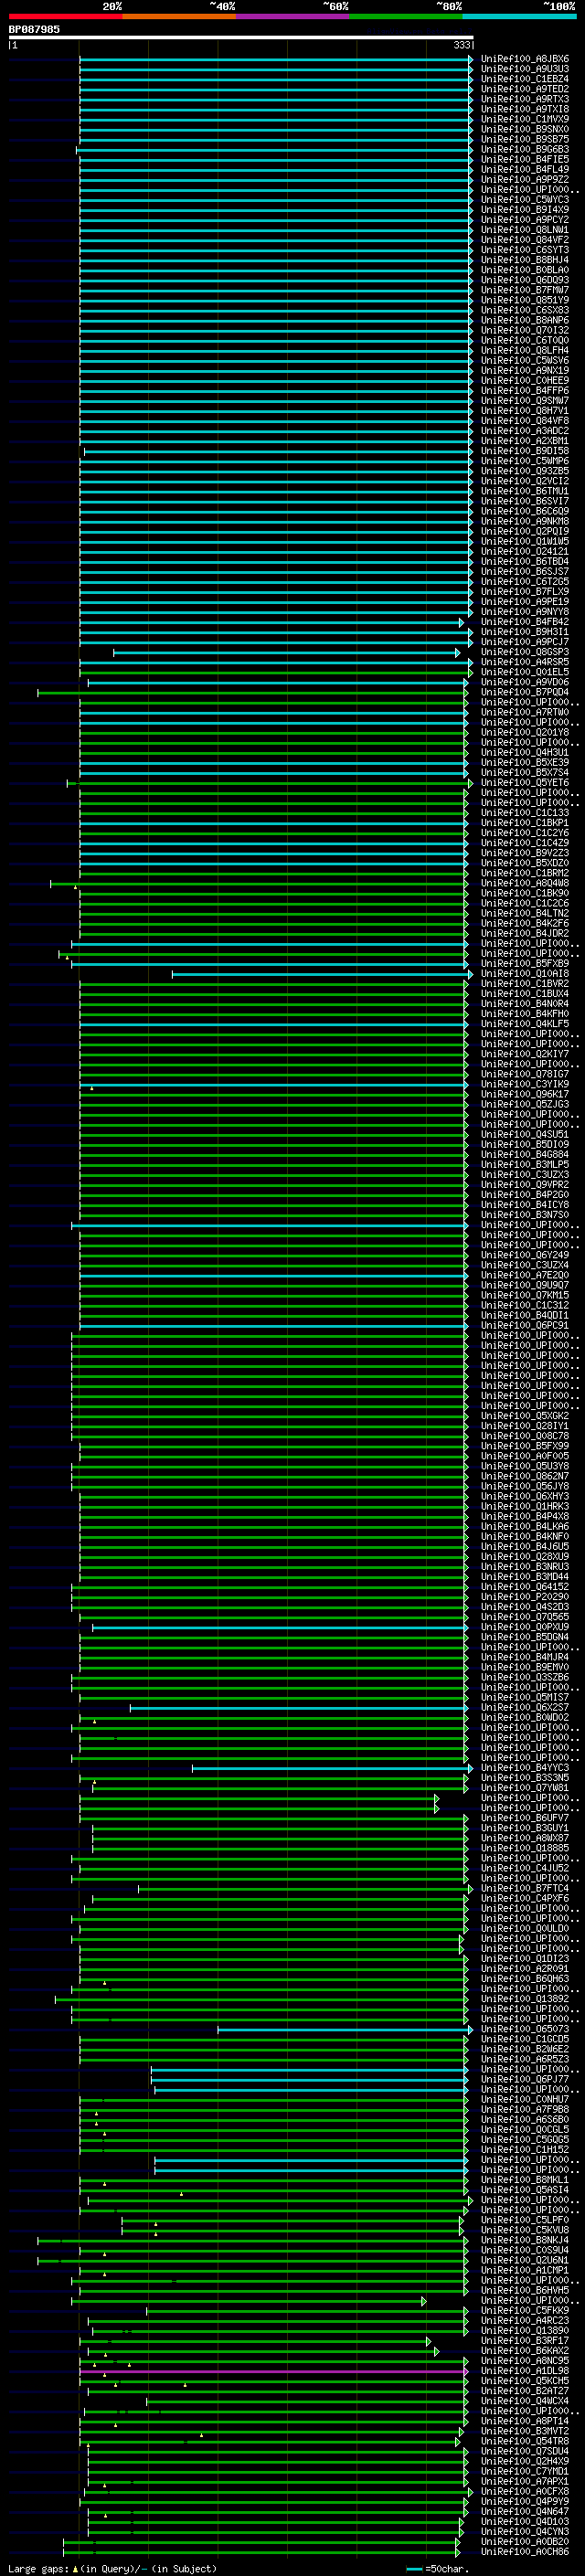The height and width of the screenshot is (2576, 585).
Task: Click hit label UniRef100_B6TMU1
Action: point(525,491)
